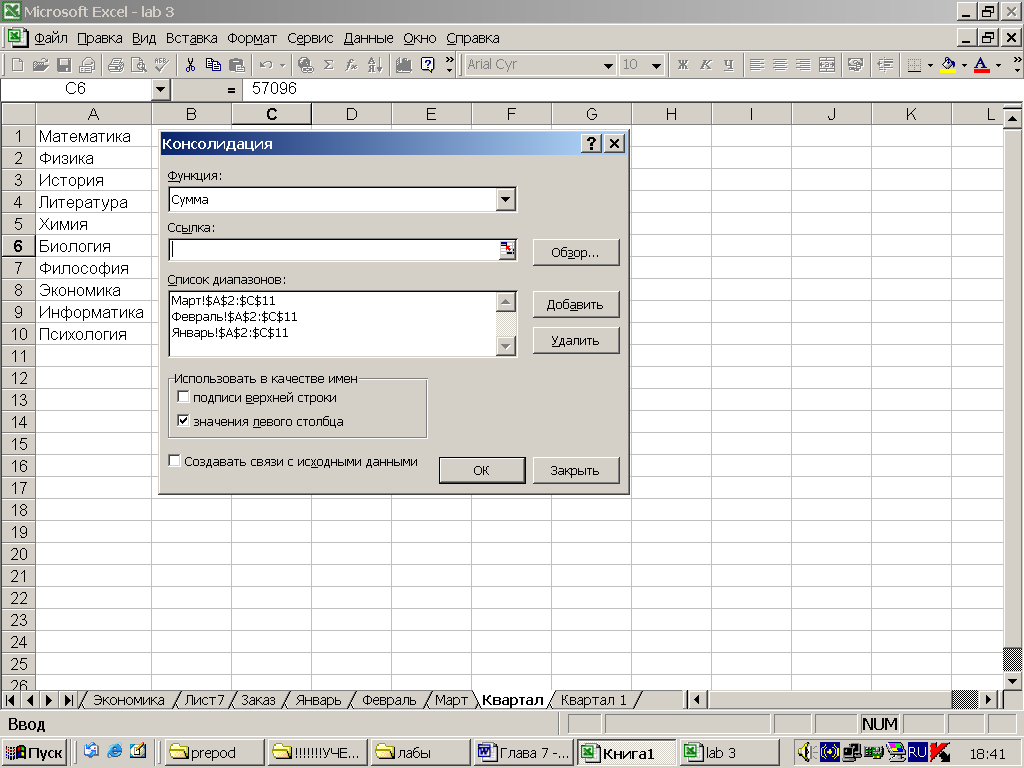The width and height of the screenshot is (1024, 768).
Task: Confirm consolidation with the OK button
Action: point(482,470)
